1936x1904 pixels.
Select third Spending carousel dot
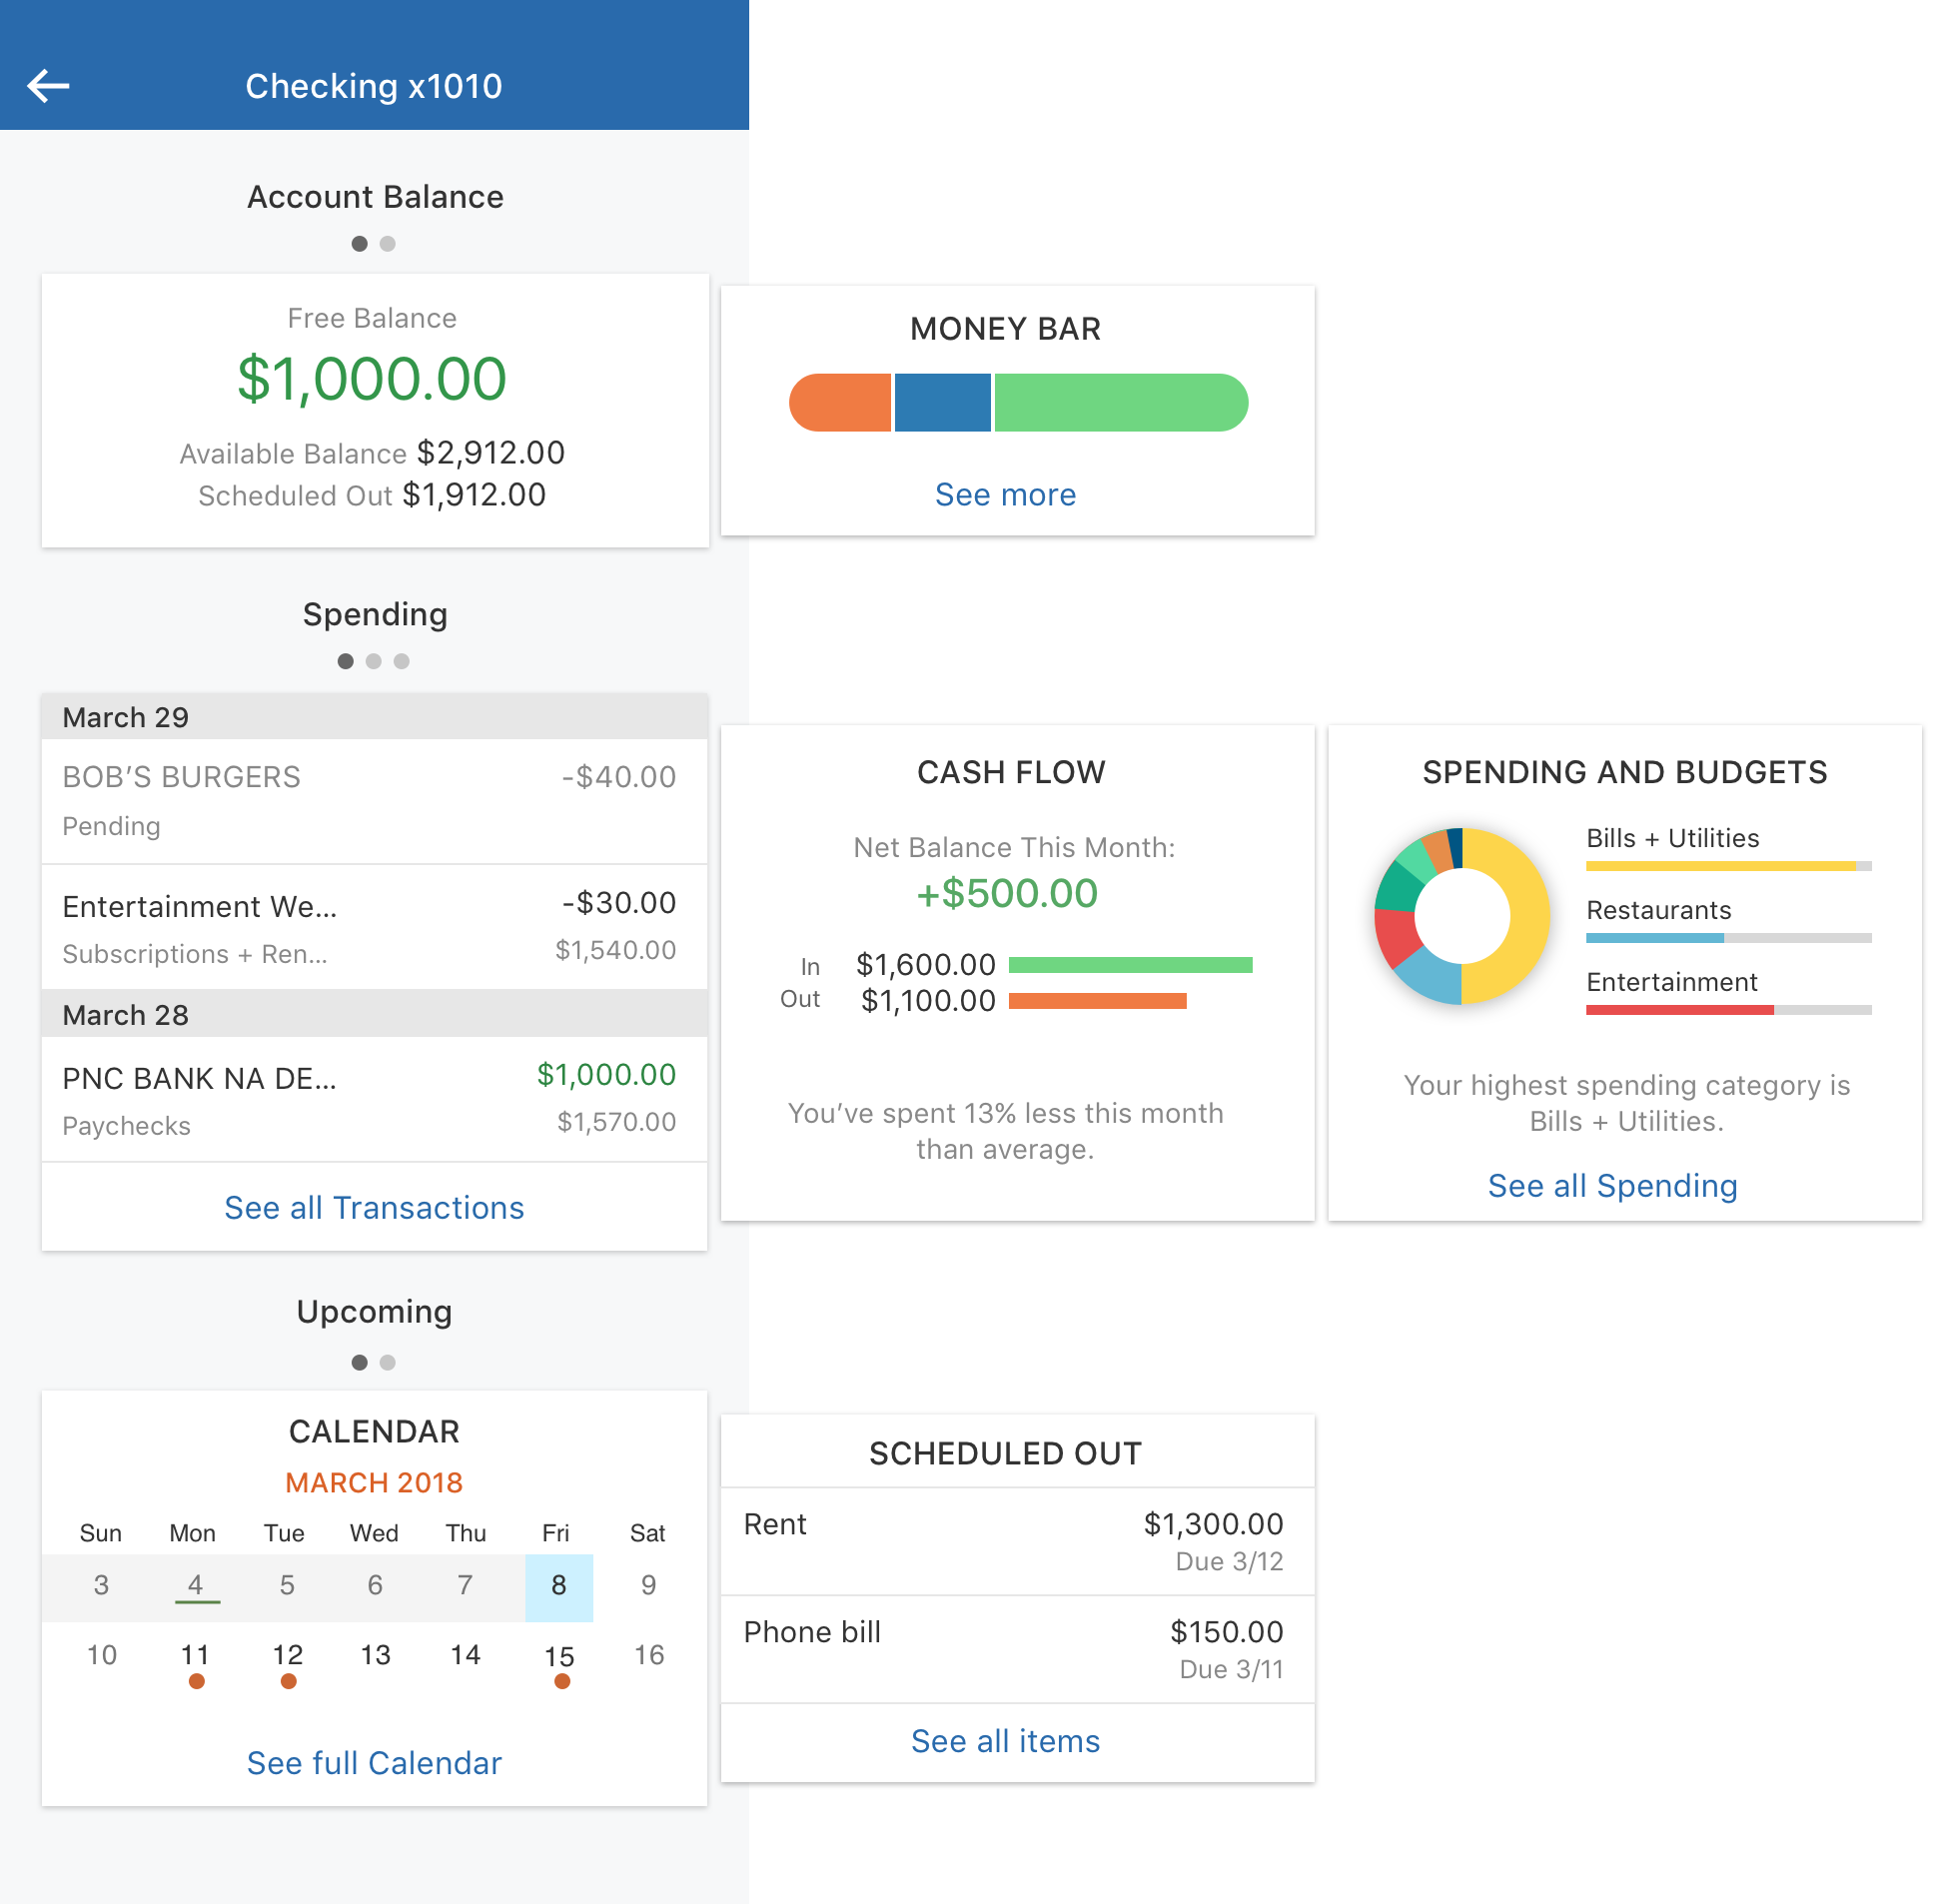point(402,661)
